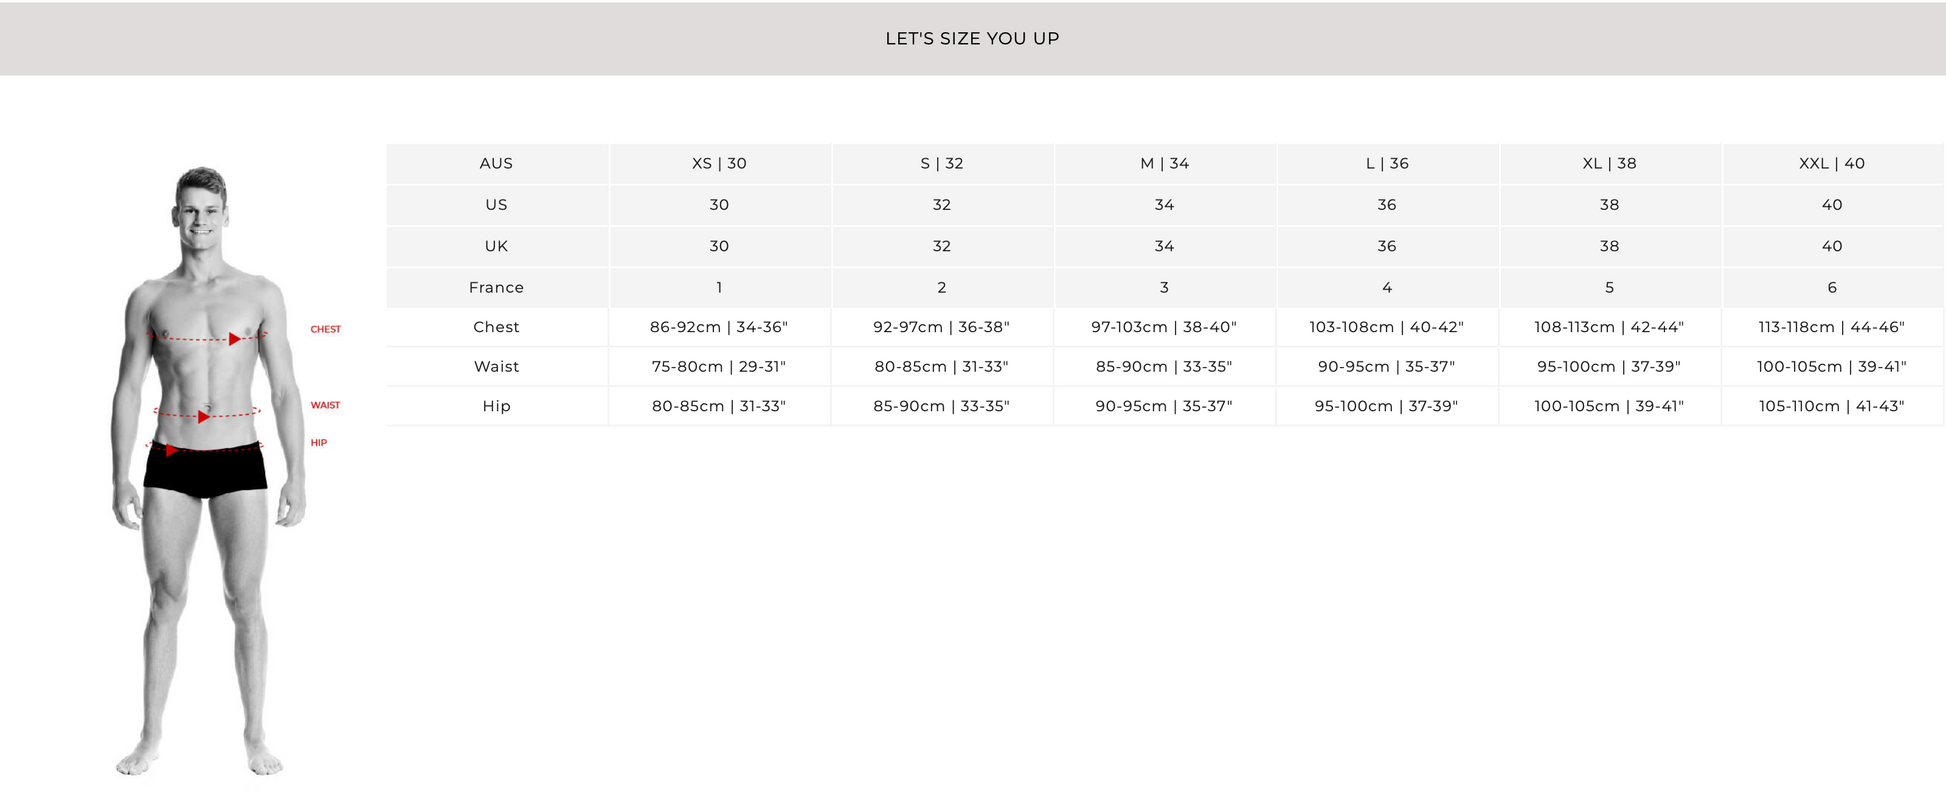1946x797 pixels.
Task: Select the XXL | 40 size column header
Action: [x=1832, y=163]
